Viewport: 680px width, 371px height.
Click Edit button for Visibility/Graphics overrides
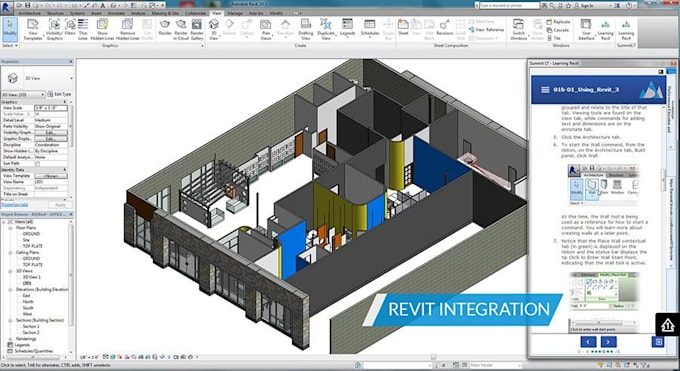tap(51, 132)
